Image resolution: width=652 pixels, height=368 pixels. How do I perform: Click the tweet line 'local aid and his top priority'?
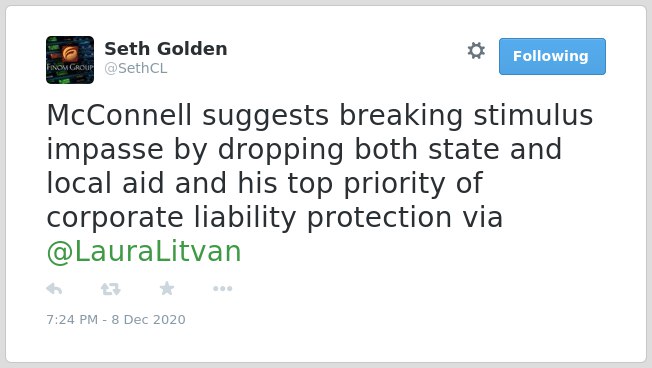[245, 183]
